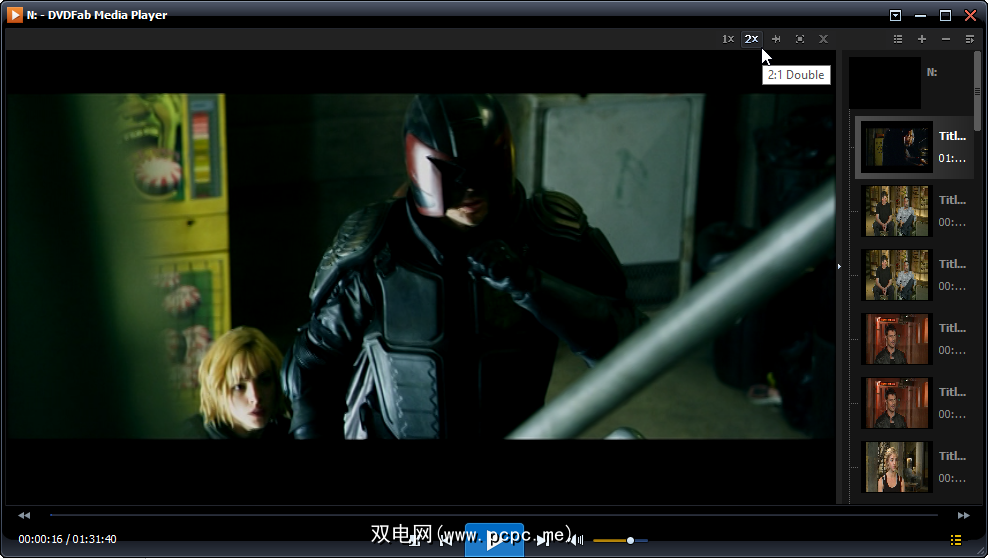This screenshot has height=559, width=989.
Task: Mute audio with the speaker icon
Action: pos(576,540)
